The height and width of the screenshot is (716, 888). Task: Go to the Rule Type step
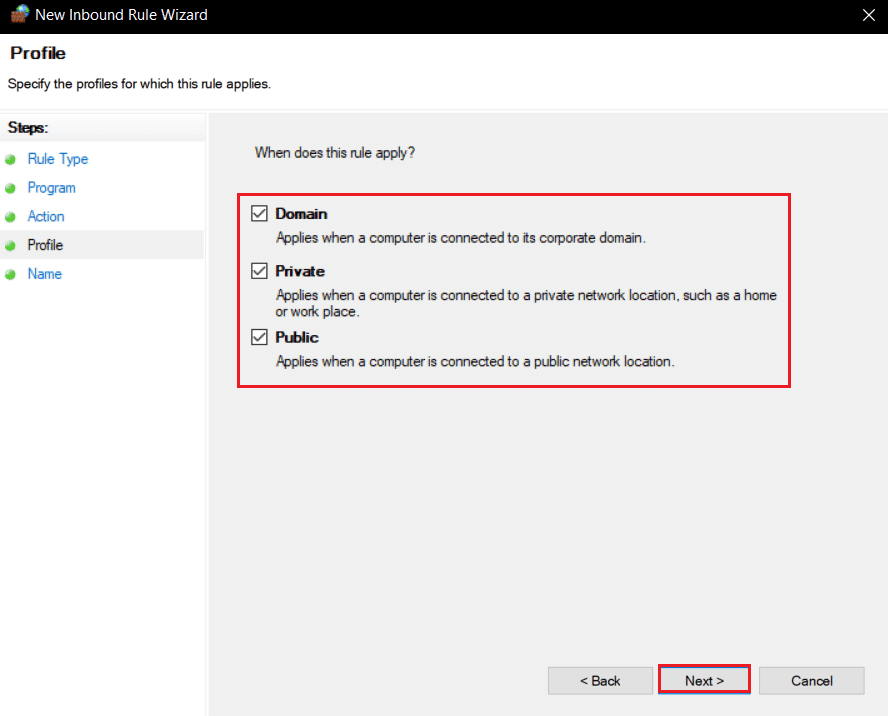coord(58,159)
